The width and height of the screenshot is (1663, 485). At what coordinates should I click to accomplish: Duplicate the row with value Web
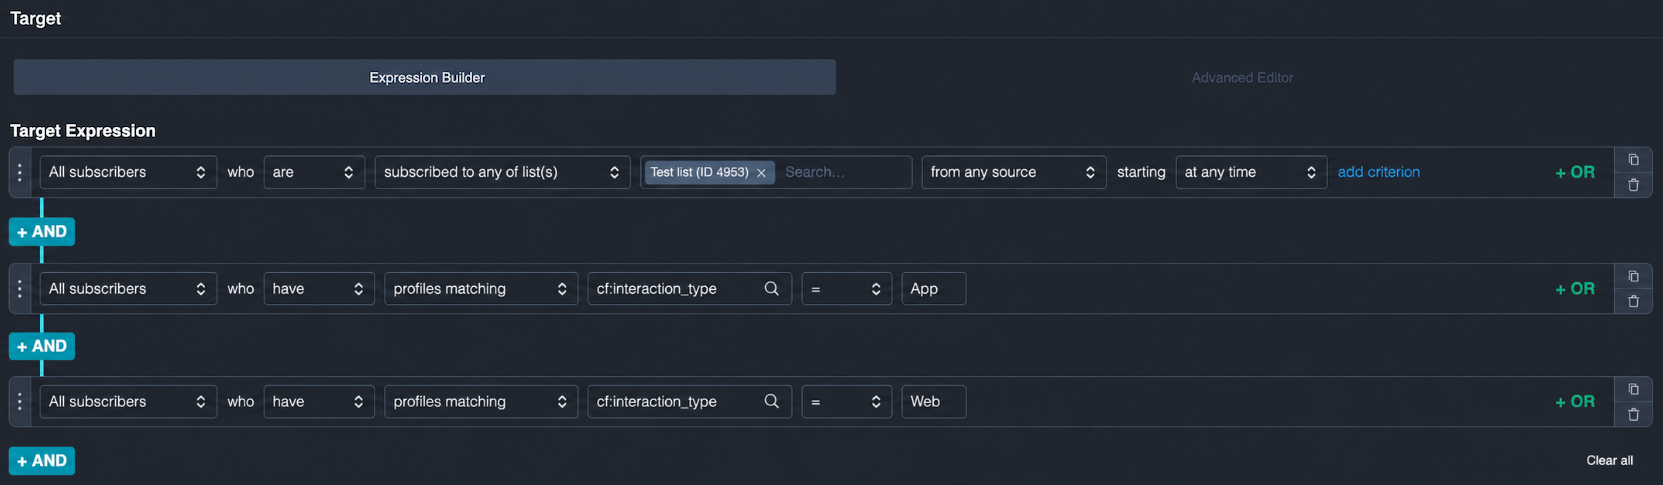click(x=1633, y=390)
